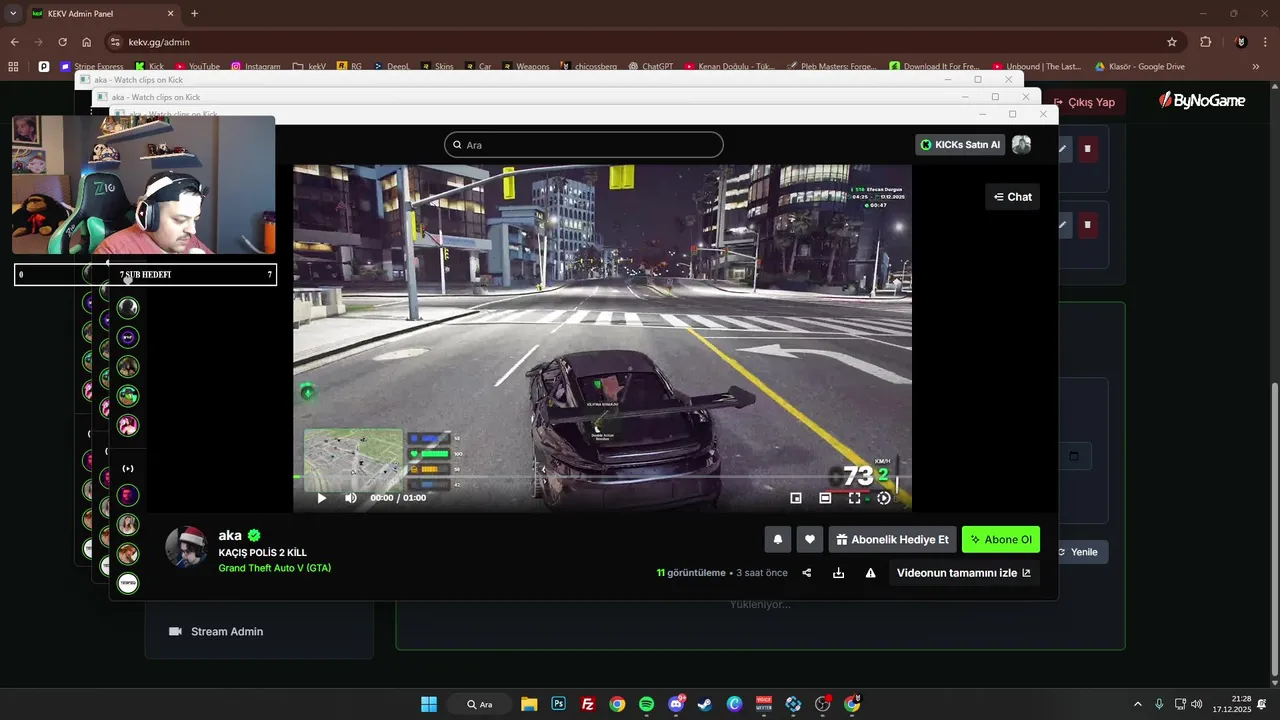
Task: Open Videonun tamamını izle link
Action: point(964,573)
